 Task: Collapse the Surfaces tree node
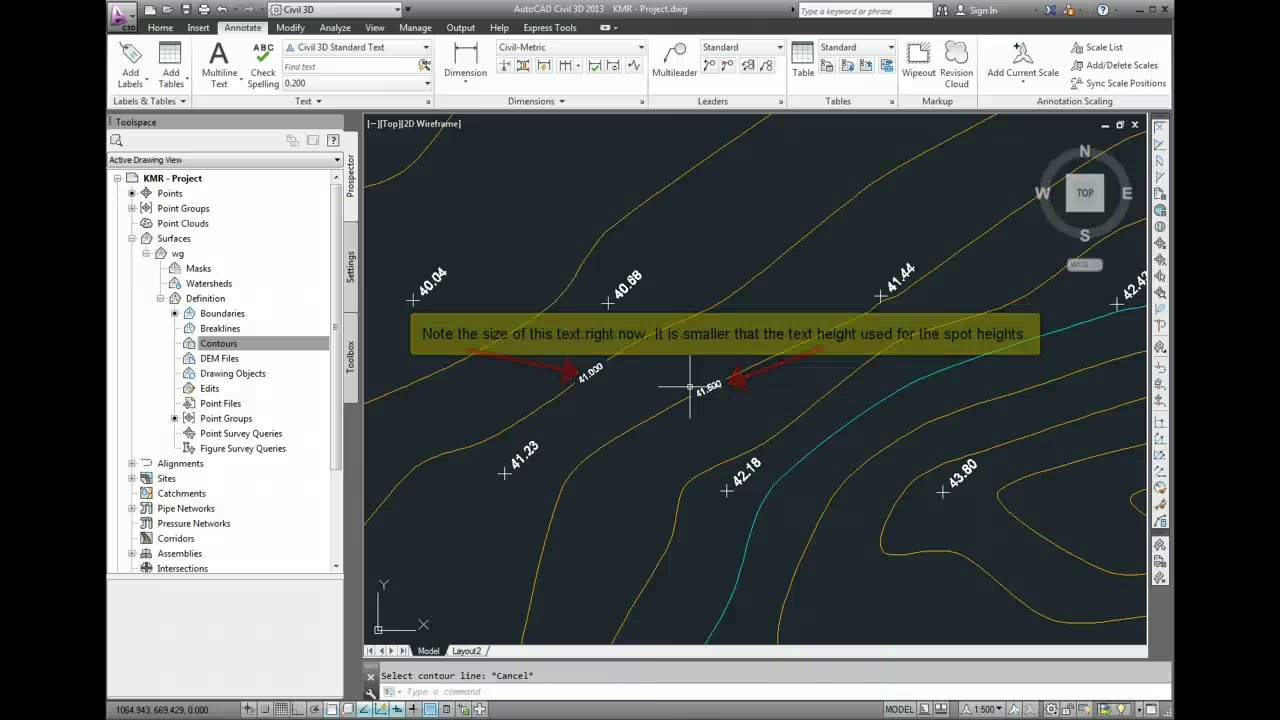point(132,238)
